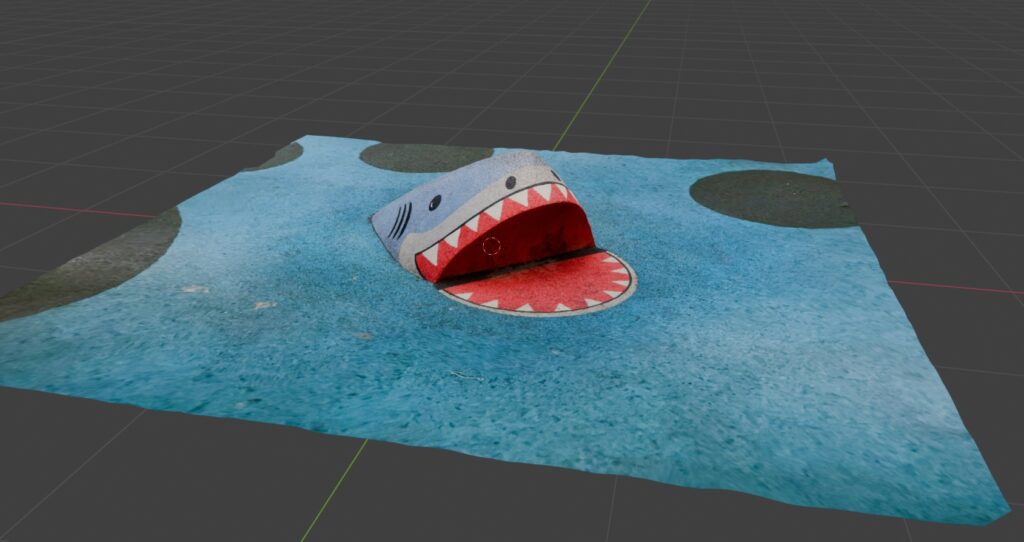The height and width of the screenshot is (542, 1024).
Task: Click the three black gill lines on shark
Action: tap(400, 221)
